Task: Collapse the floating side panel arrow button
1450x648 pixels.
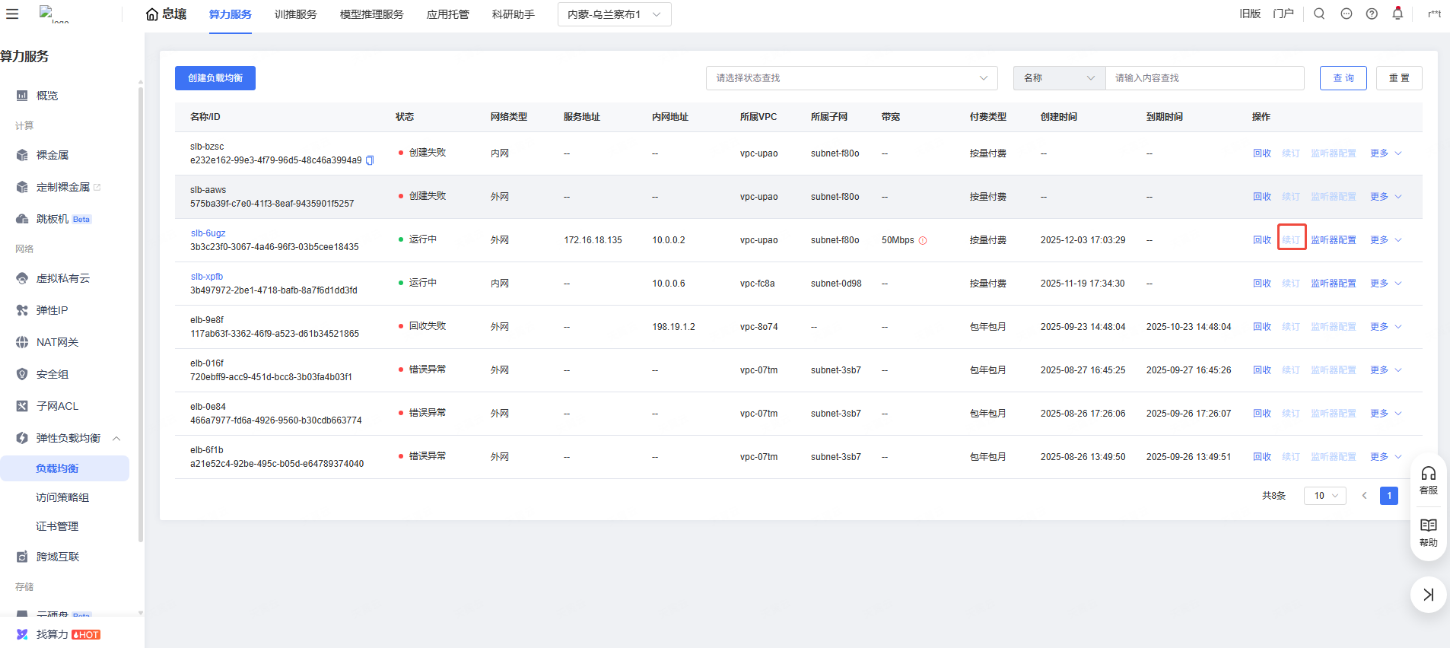Action: pos(1428,595)
